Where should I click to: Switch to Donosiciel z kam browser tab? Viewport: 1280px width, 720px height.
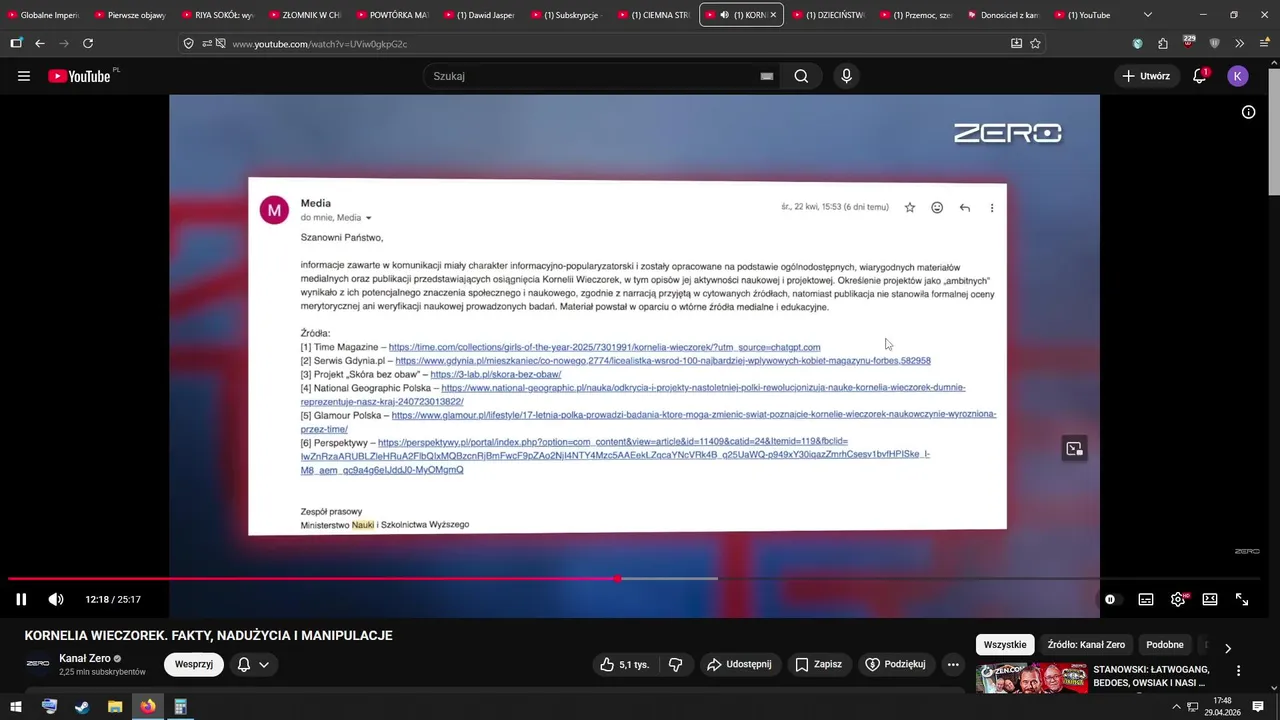pyautogui.click(x=1003, y=15)
